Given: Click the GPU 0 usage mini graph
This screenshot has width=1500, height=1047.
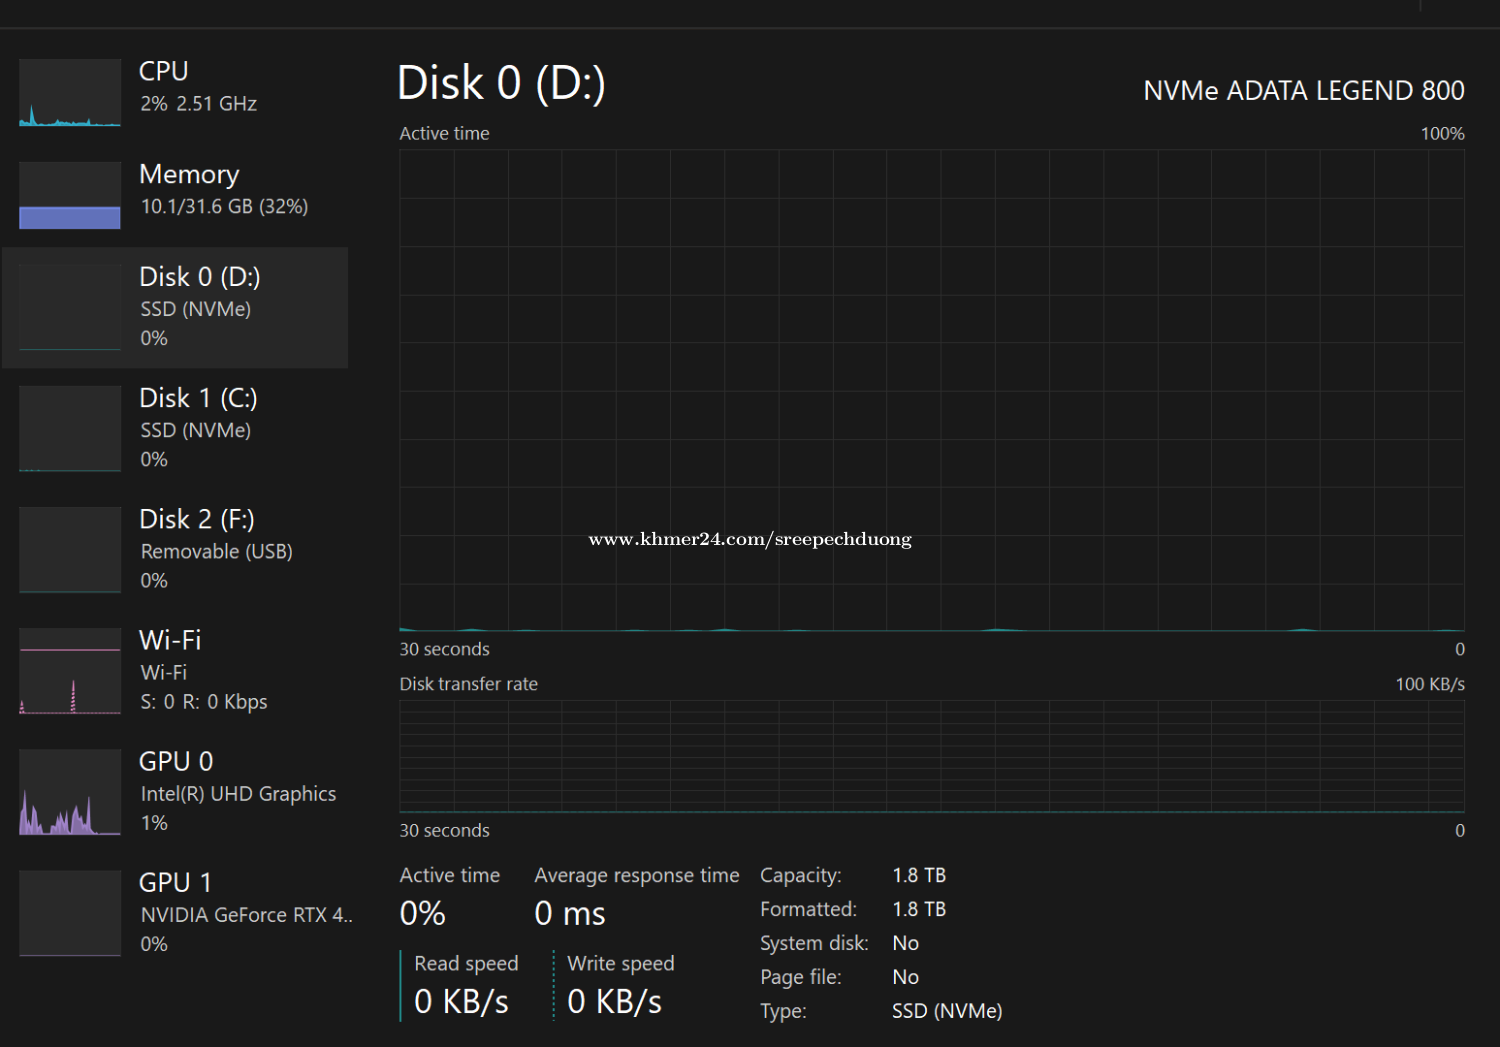Looking at the screenshot, I should (70, 792).
